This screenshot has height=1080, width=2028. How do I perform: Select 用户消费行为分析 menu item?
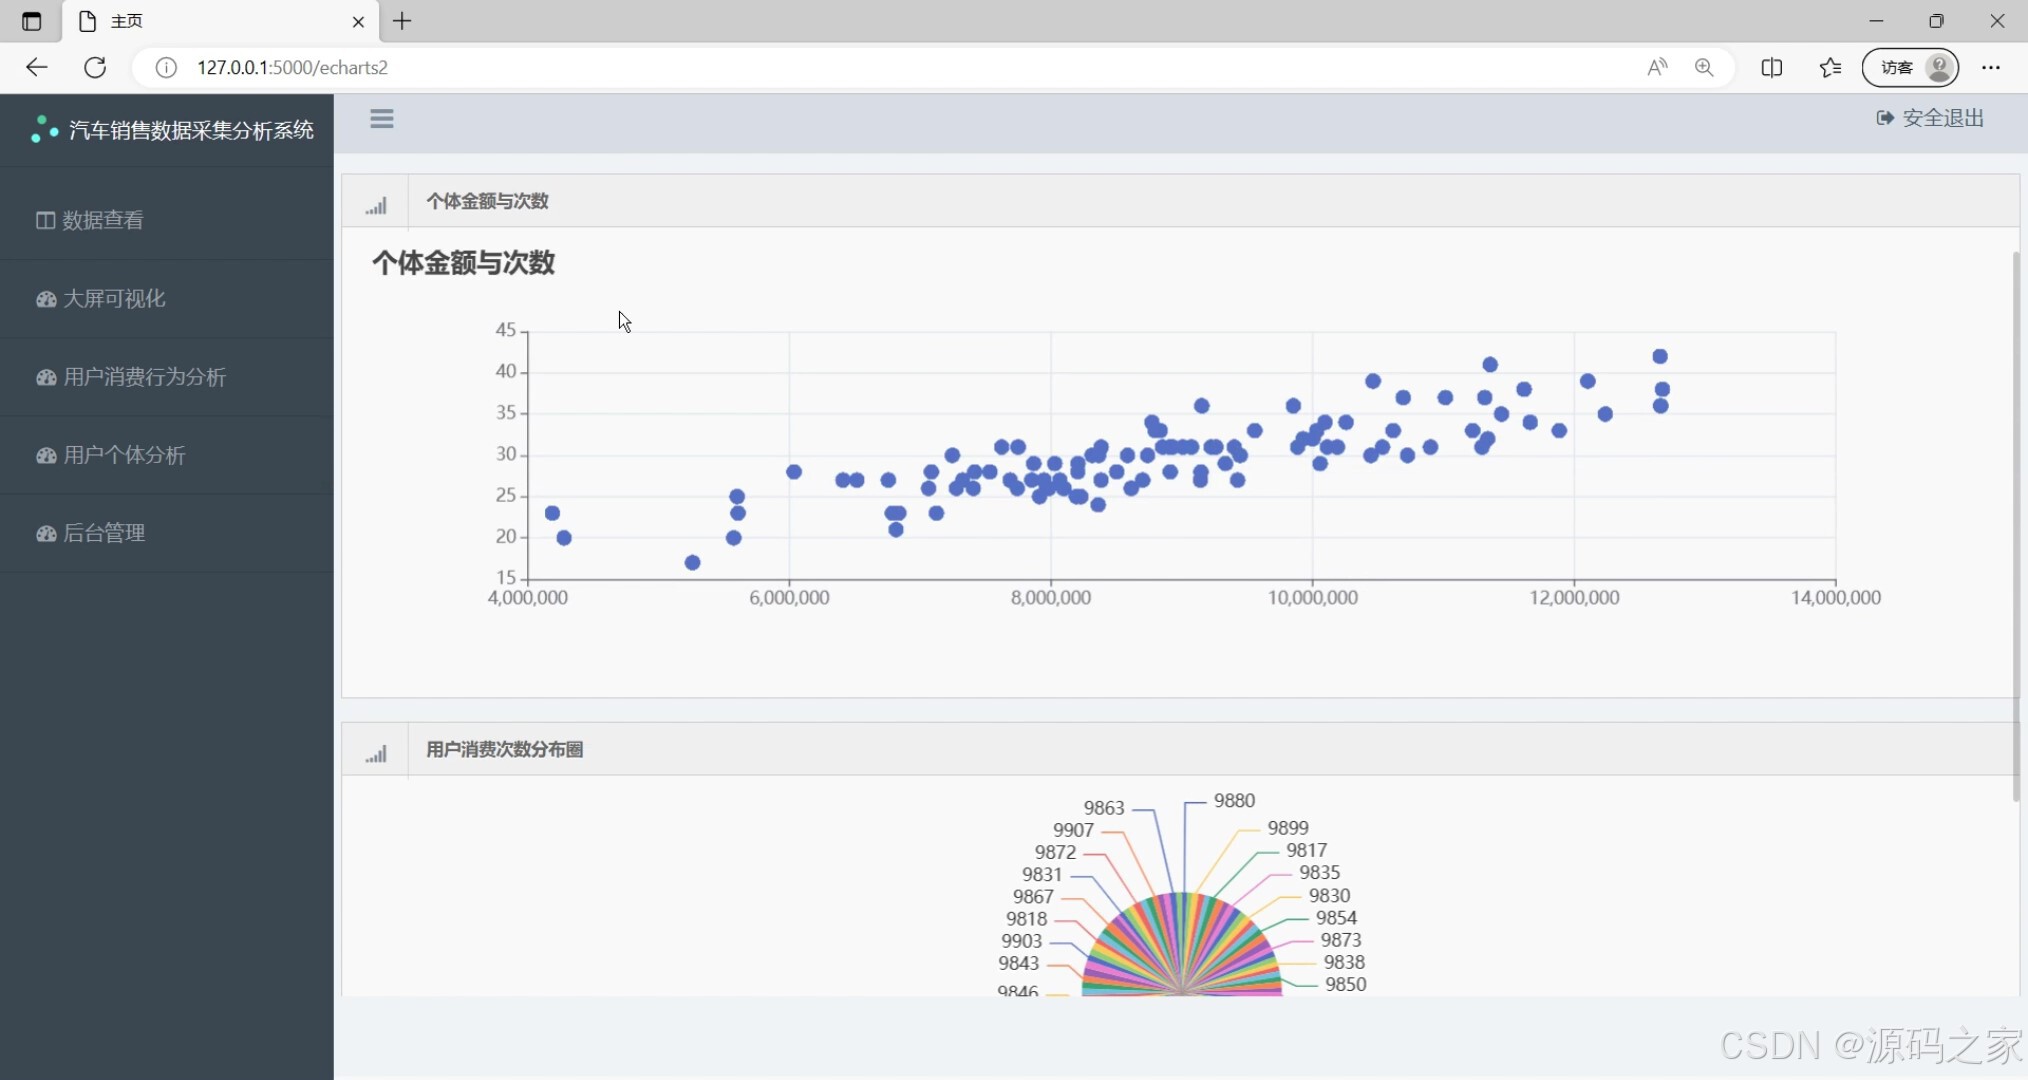pyautogui.click(x=143, y=377)
